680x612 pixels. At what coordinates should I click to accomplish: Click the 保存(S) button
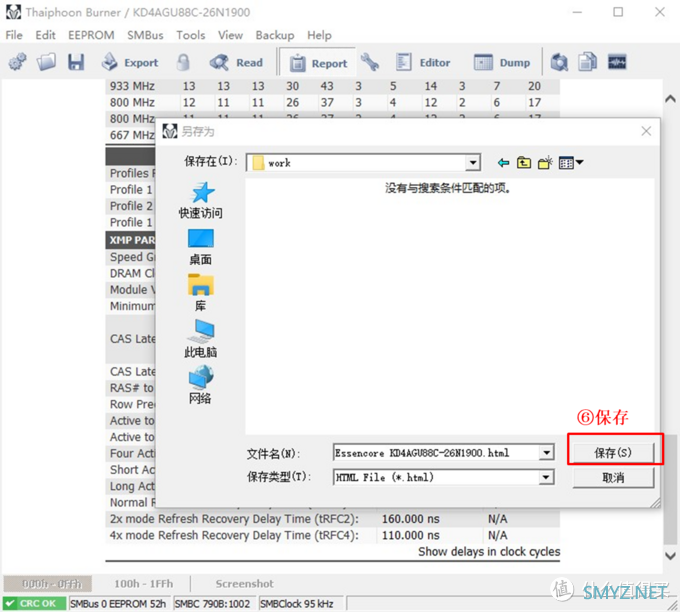[613, 453]
